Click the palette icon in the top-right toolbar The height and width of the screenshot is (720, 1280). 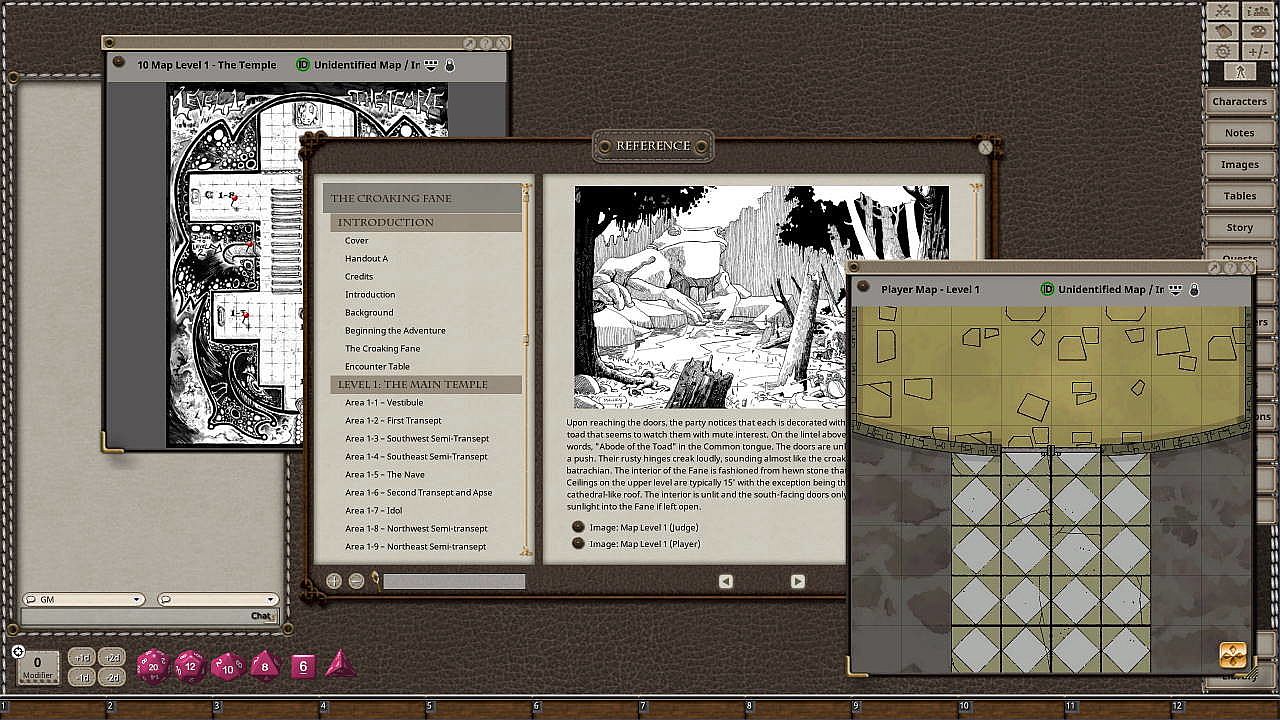point(1257,31)
